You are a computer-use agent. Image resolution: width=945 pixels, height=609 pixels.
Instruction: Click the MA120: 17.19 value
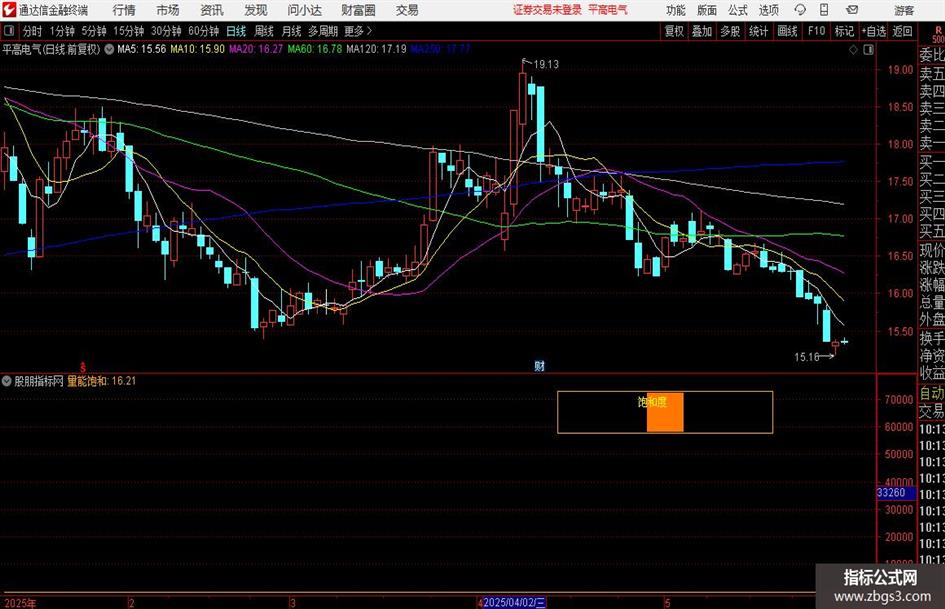pyautogui.click(x=377, y=49)
